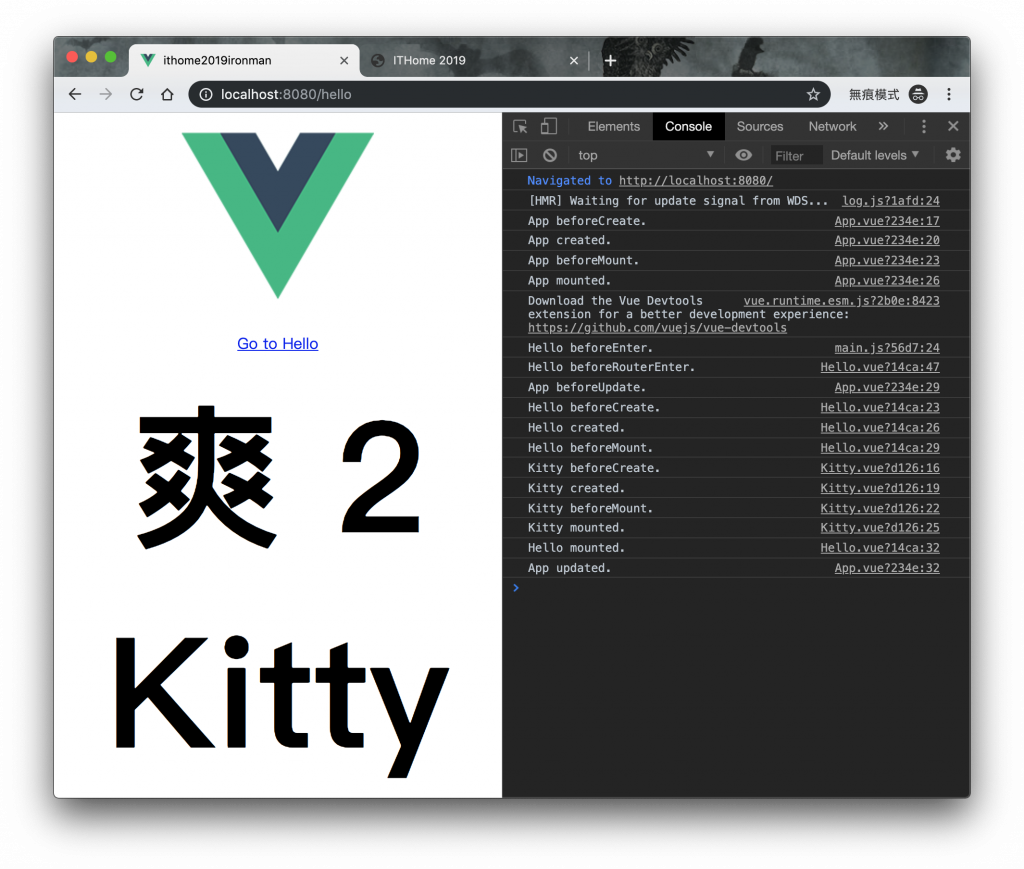This screenshot has height=869, width=1024.
Task: Activate the inspect element picker
Action: tap(520, 127)
